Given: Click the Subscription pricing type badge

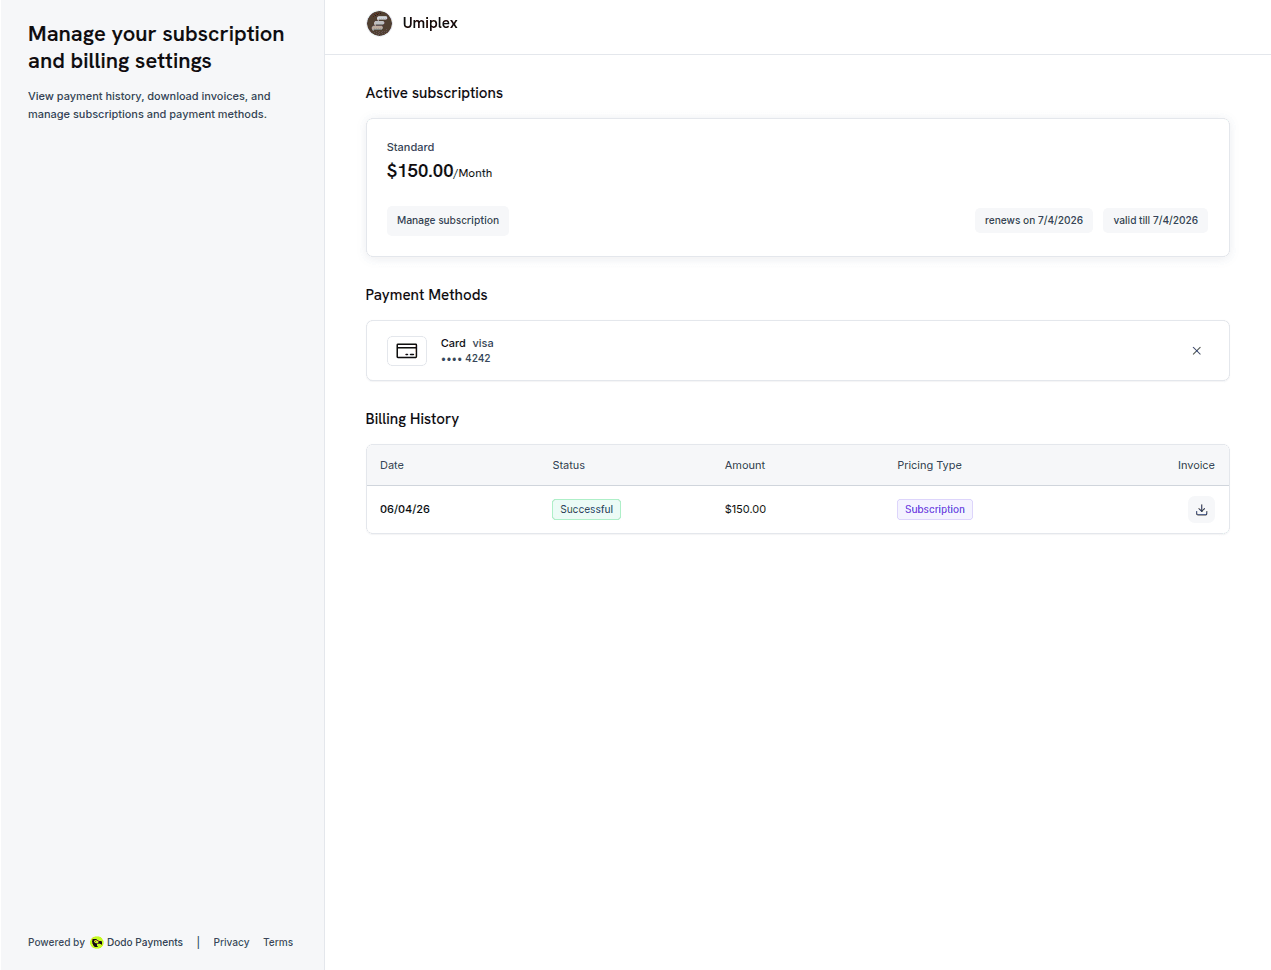Looking at the screenshot, I should [934, 509].
